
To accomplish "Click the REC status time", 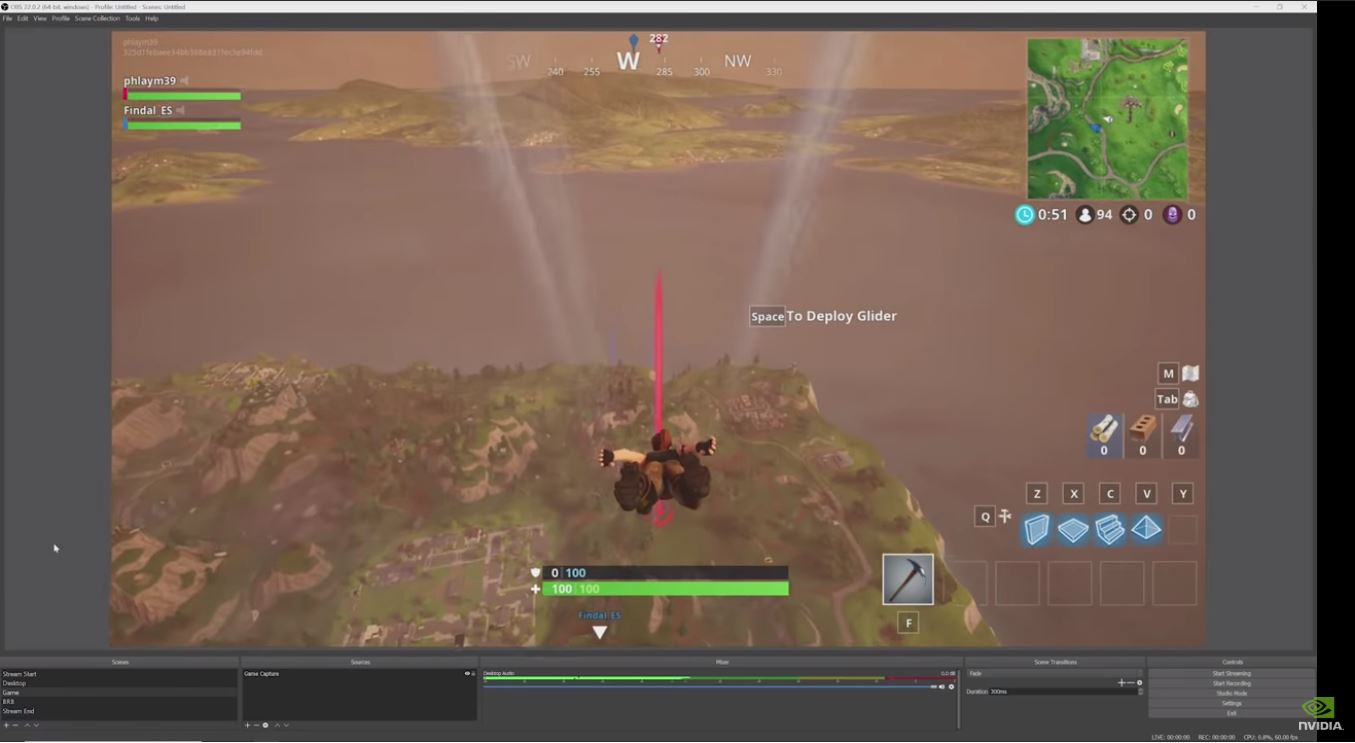I will pos(1217,737).
